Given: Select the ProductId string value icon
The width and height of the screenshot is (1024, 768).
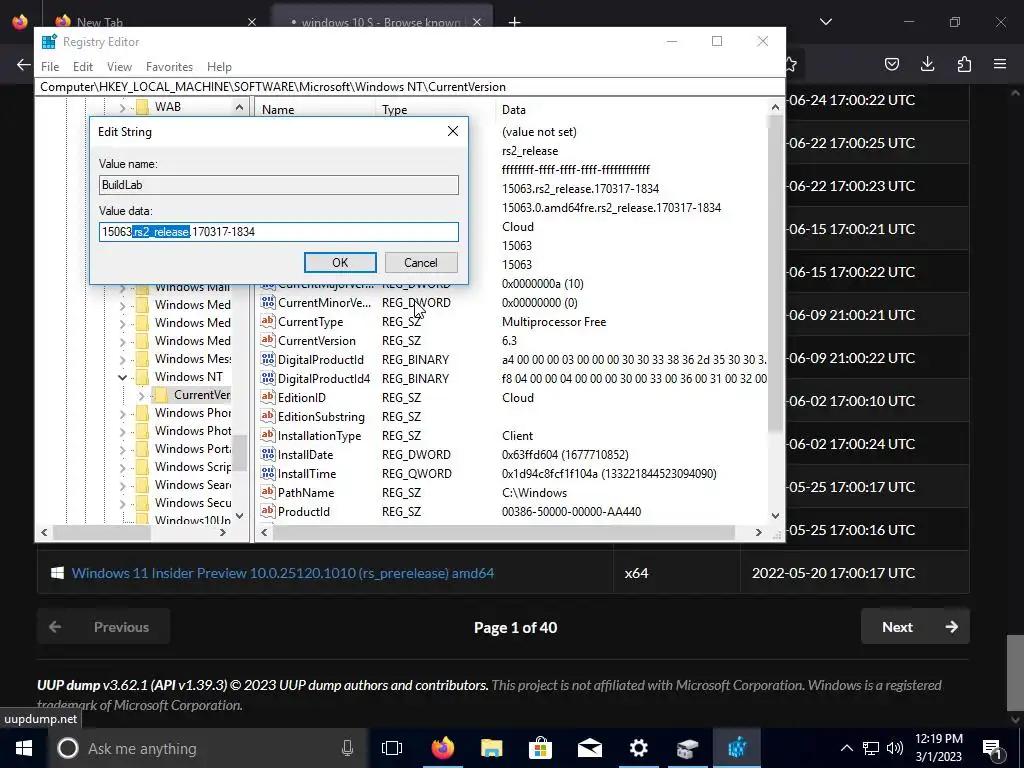Looking at the screenshot, I should [268, 511].
